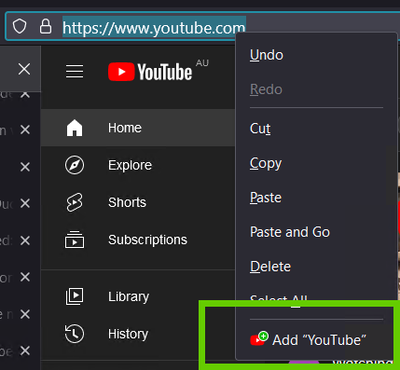Click the Library icon
This screenshot has height=370, width=400.
coord(74,296)
